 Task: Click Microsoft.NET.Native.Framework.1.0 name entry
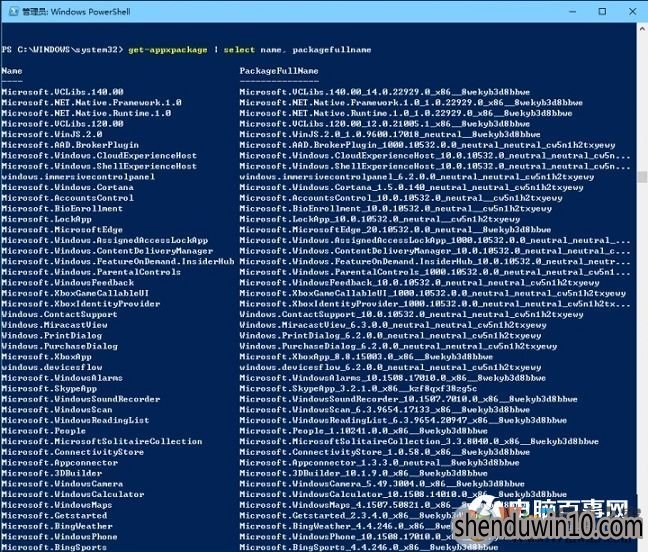pyautogui.click(x=91, y=102)
